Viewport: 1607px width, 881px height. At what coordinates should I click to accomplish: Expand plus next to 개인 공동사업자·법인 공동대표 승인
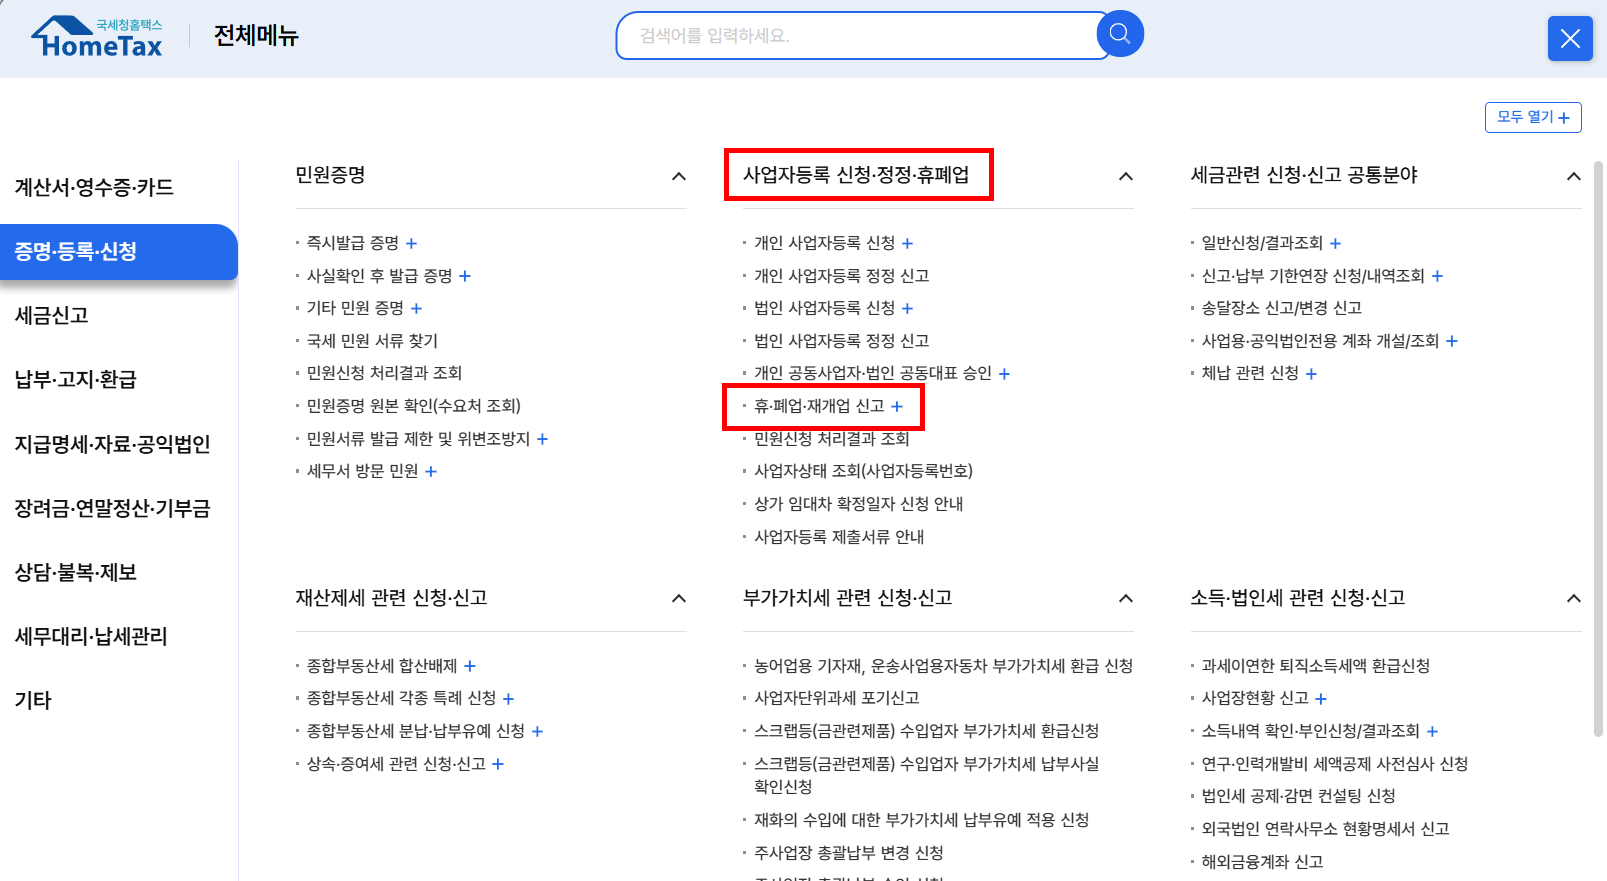click(x=1004, y=374)
